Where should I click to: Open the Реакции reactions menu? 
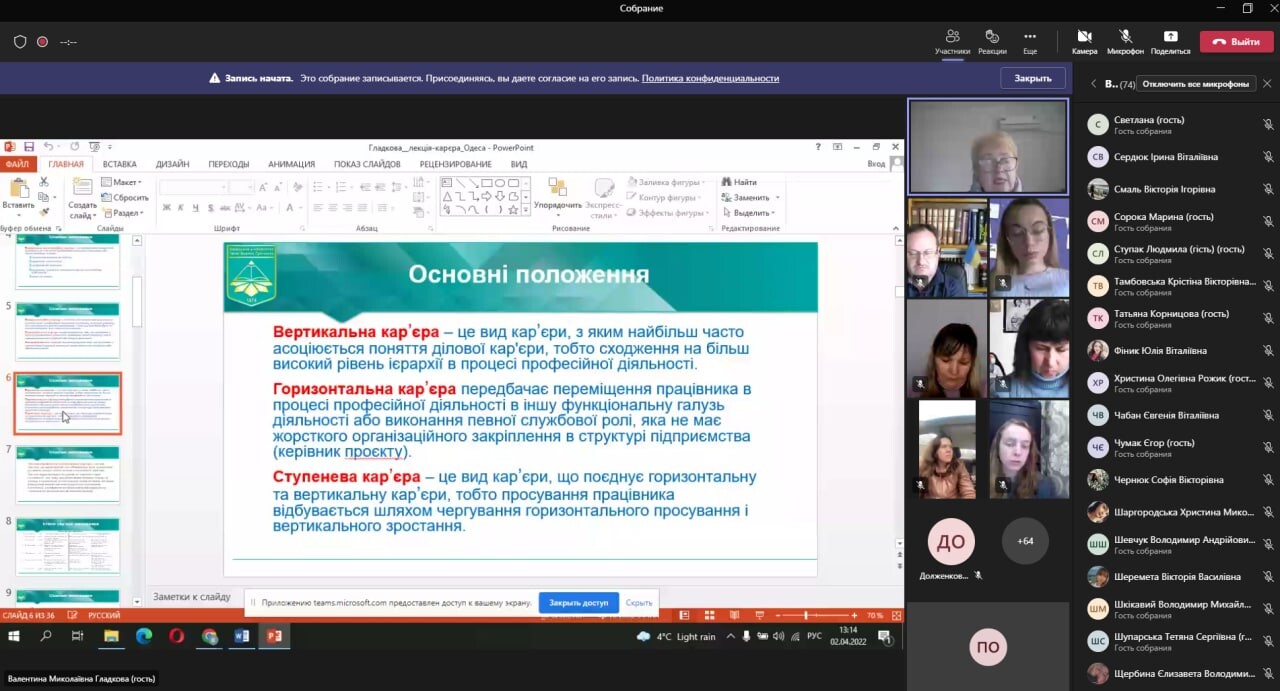[x=992, y=37]
